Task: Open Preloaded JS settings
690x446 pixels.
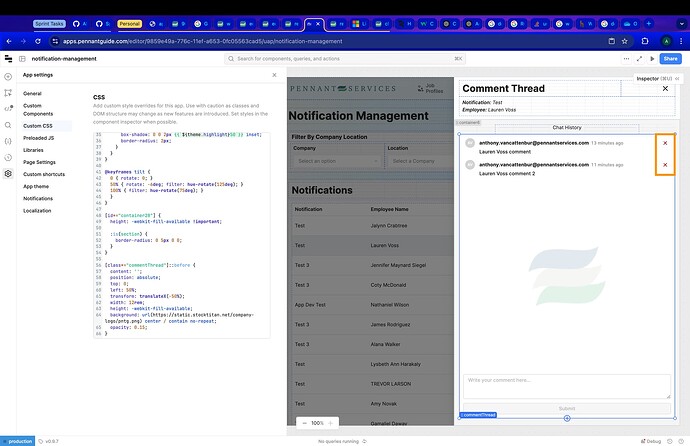Action: pyautogui.click(x=38, y=138)
